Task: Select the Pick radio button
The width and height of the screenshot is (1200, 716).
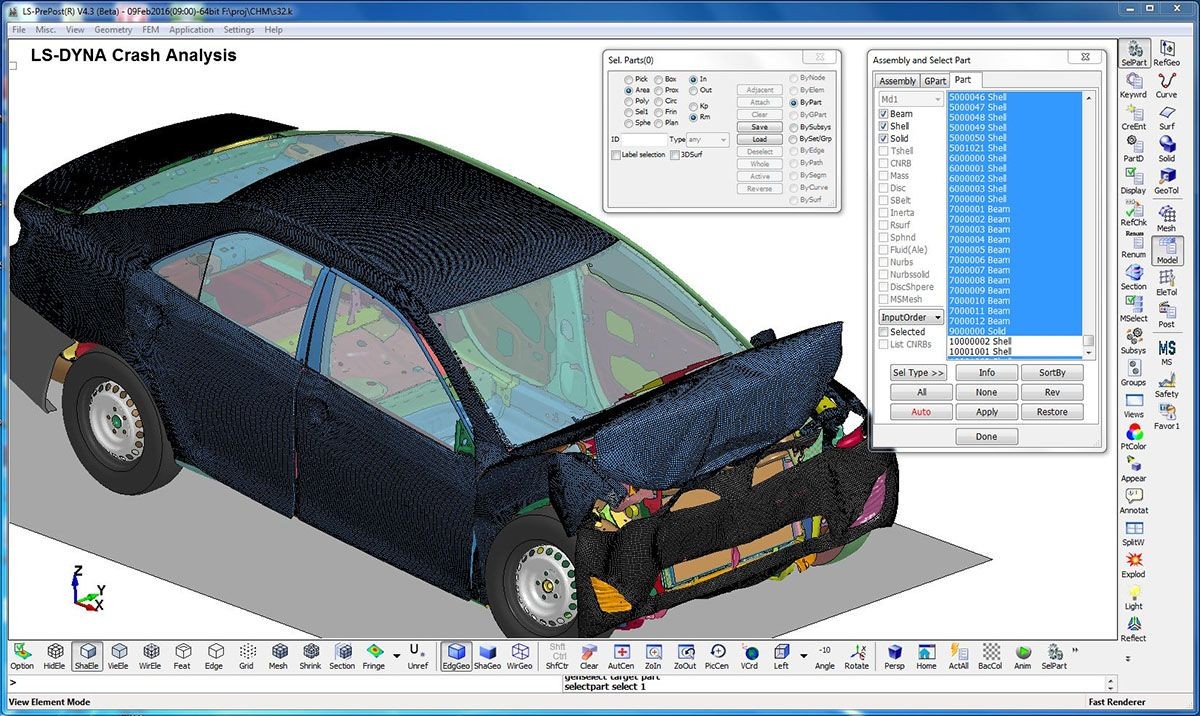Action: [628, 79]
